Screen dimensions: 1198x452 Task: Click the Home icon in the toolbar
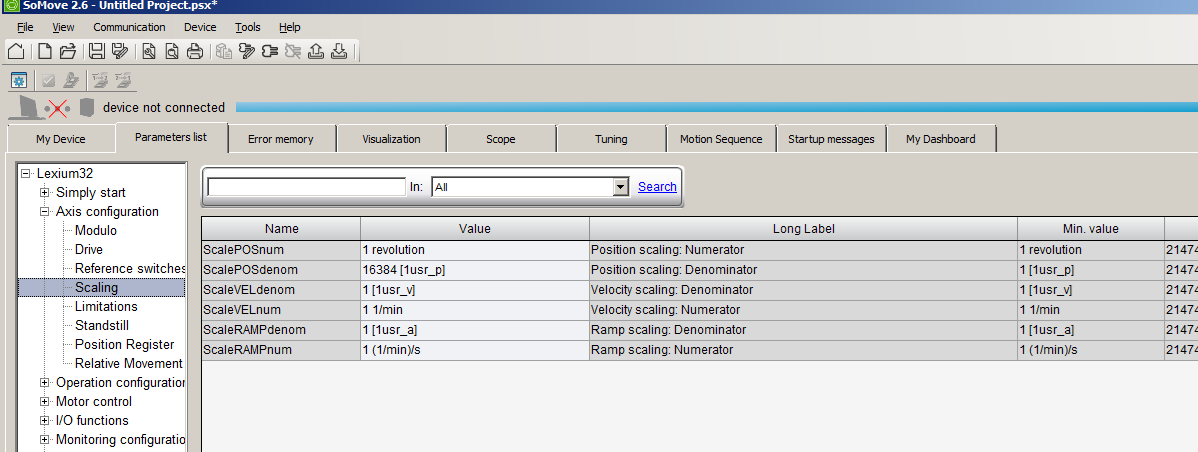tap(17, 51)
